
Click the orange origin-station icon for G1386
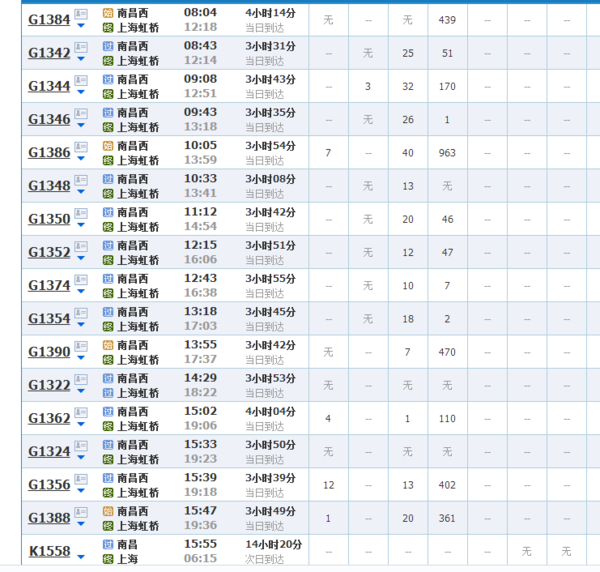point(108,145)
